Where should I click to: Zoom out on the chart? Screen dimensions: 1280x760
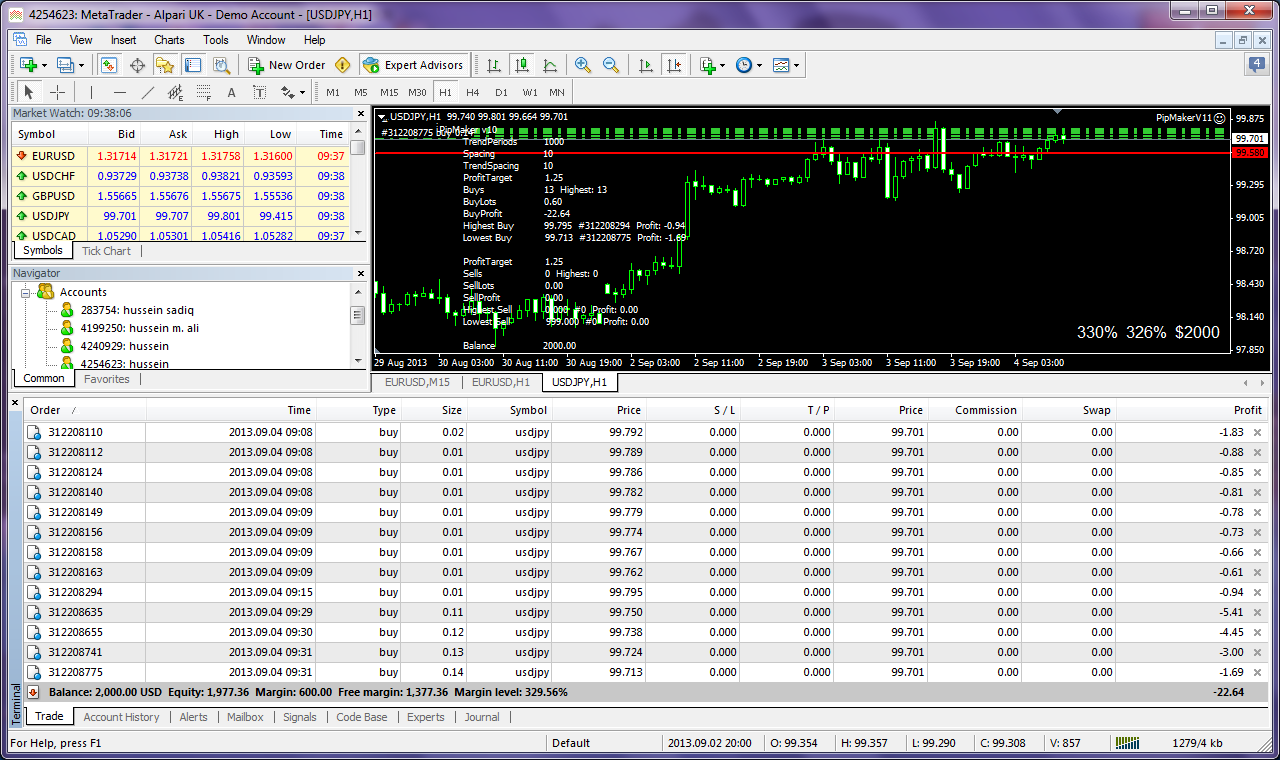(611, 65)
